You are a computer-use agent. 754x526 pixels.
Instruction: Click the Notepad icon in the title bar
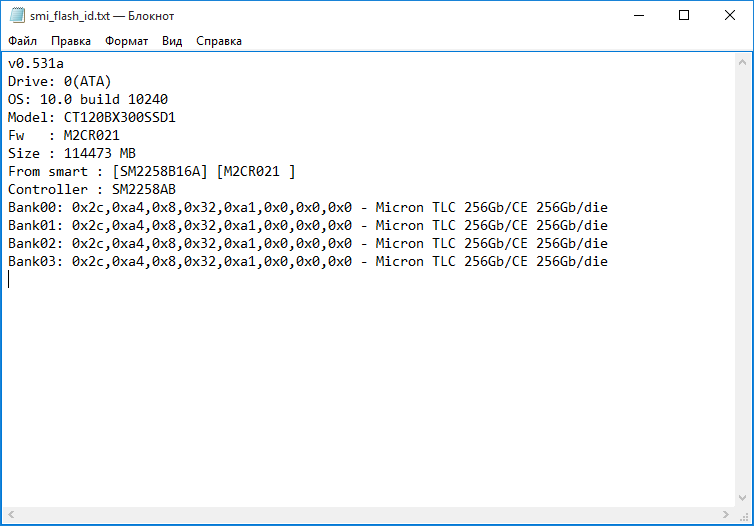click(x=17, y=15)
